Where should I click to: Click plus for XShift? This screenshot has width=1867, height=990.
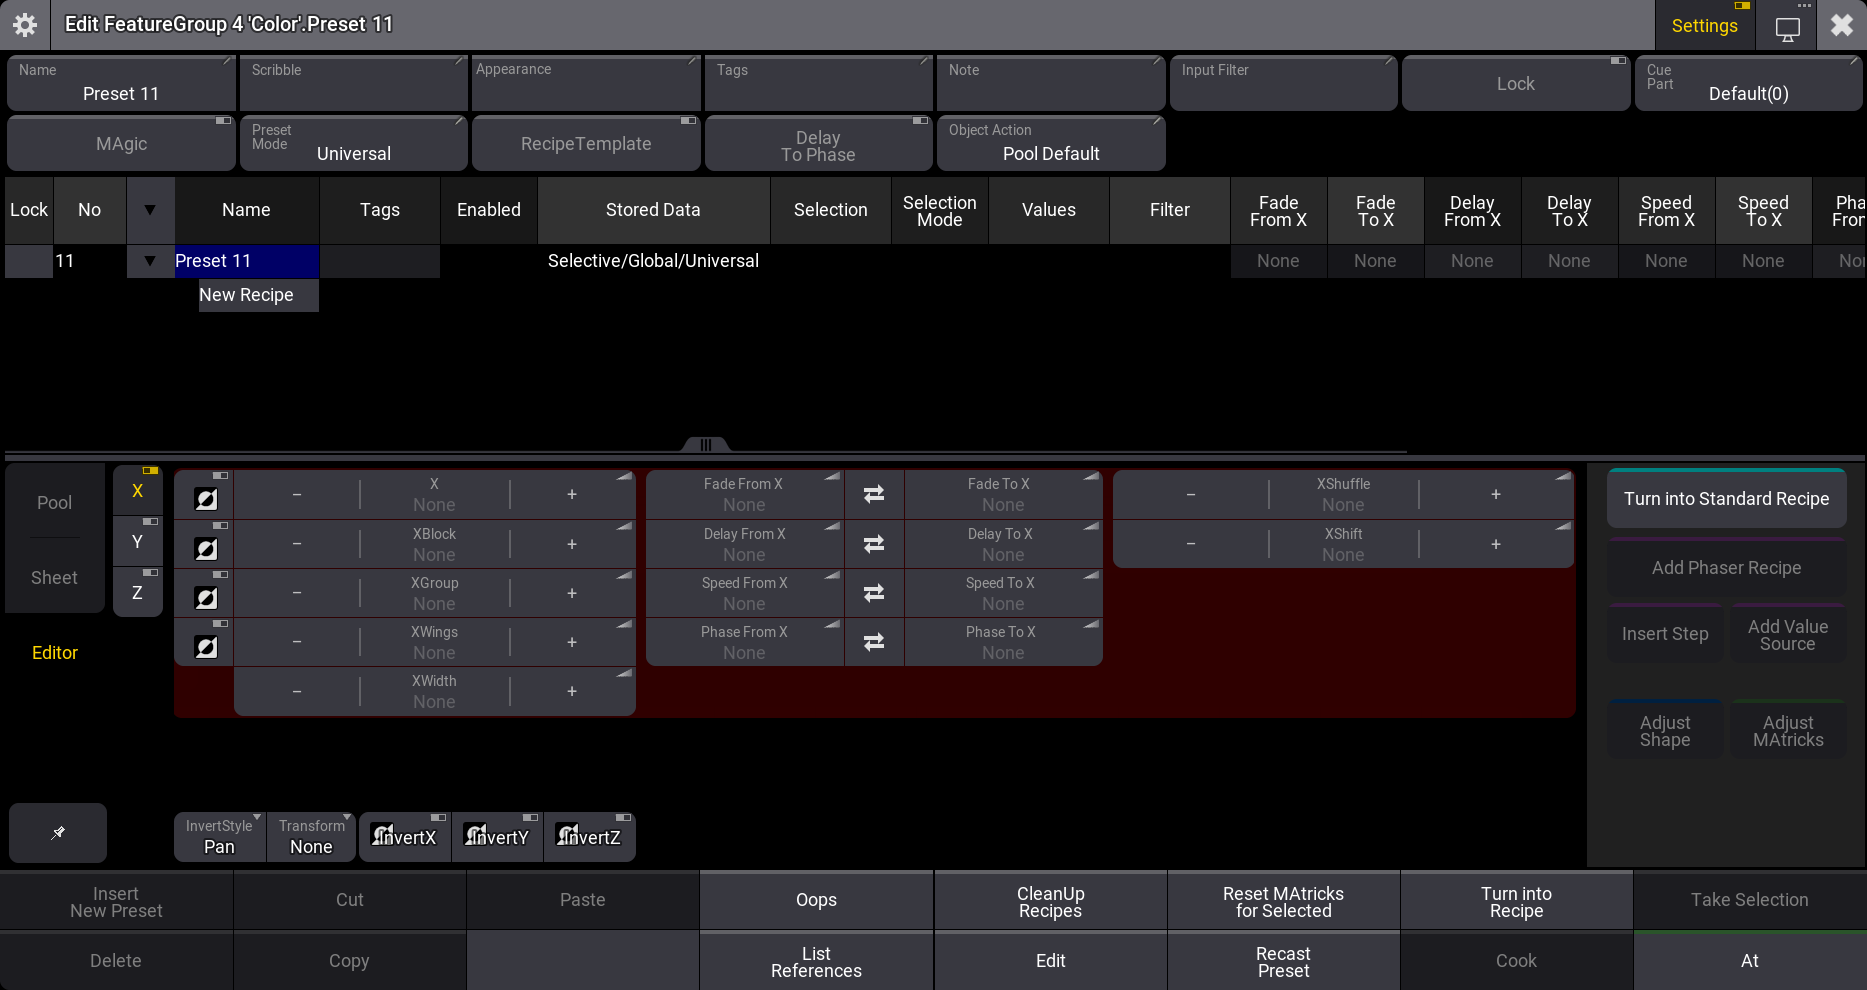1496,544
